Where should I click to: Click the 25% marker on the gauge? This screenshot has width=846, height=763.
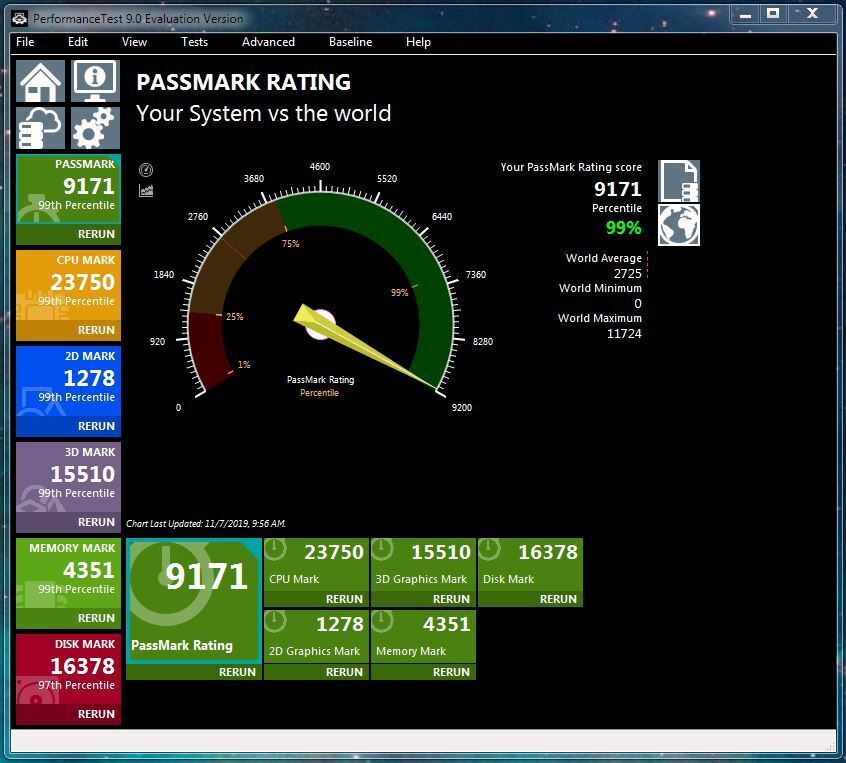235,317
